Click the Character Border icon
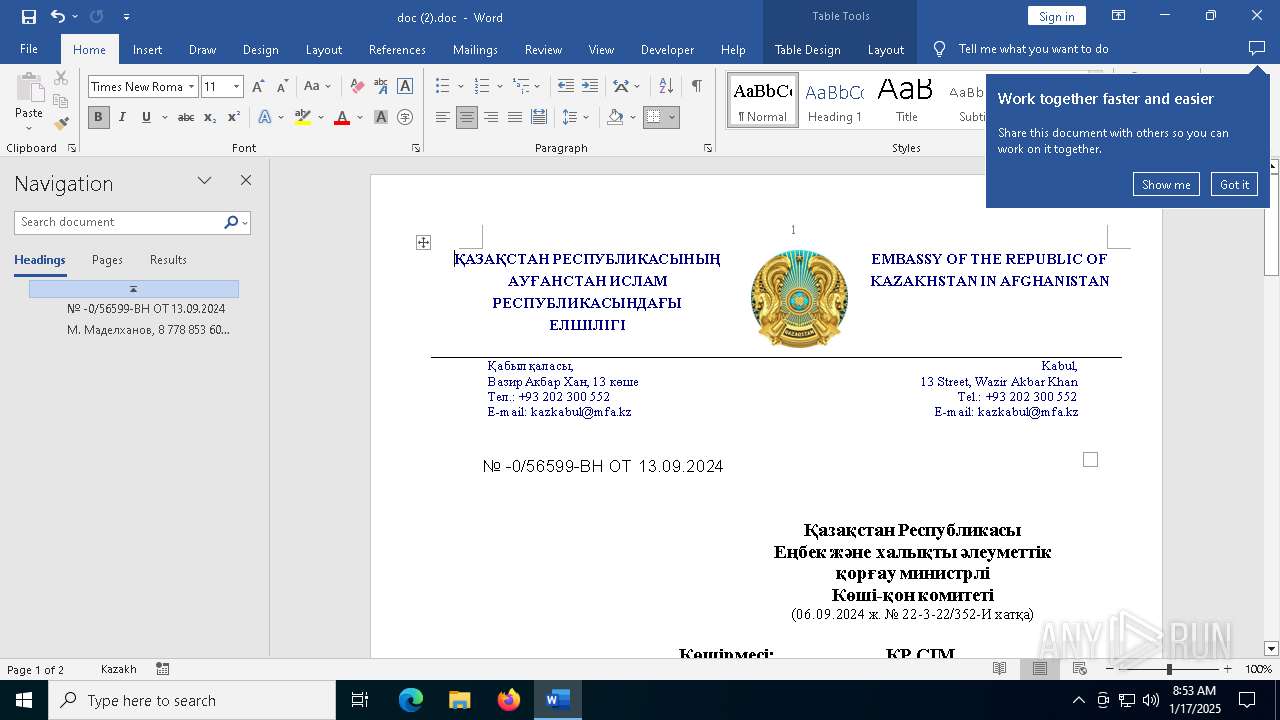The image size is (1280, 720). click(x=405, y=87)
